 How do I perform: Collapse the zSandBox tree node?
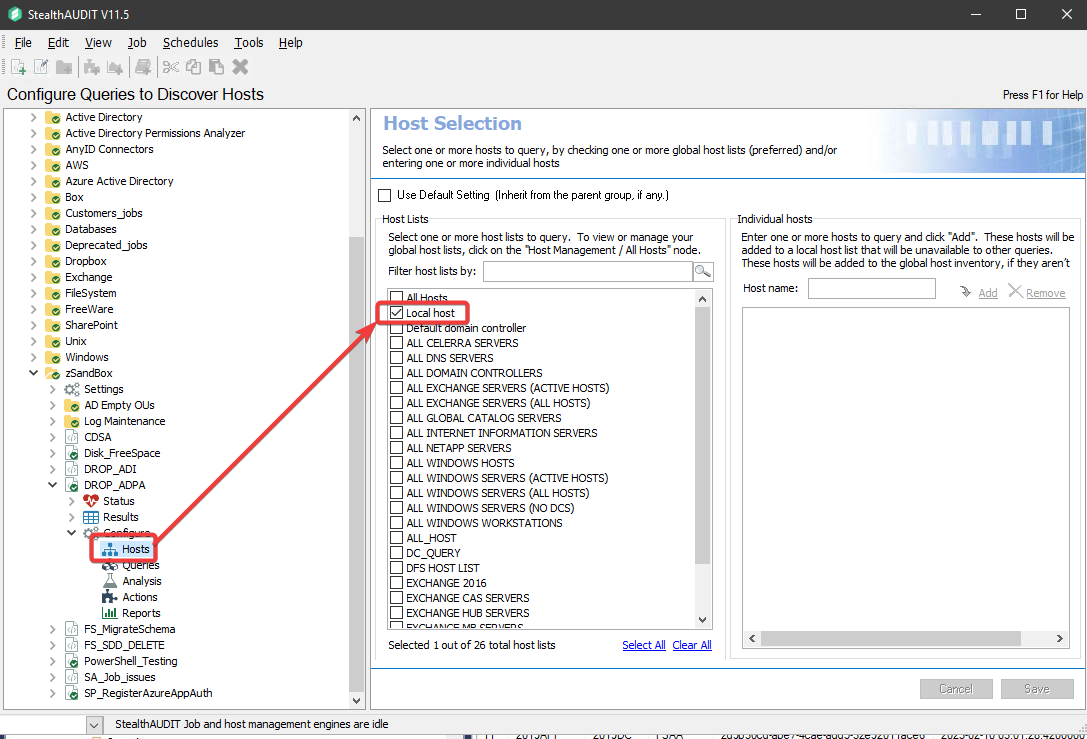pyautogui.click(x=34, y=373)
